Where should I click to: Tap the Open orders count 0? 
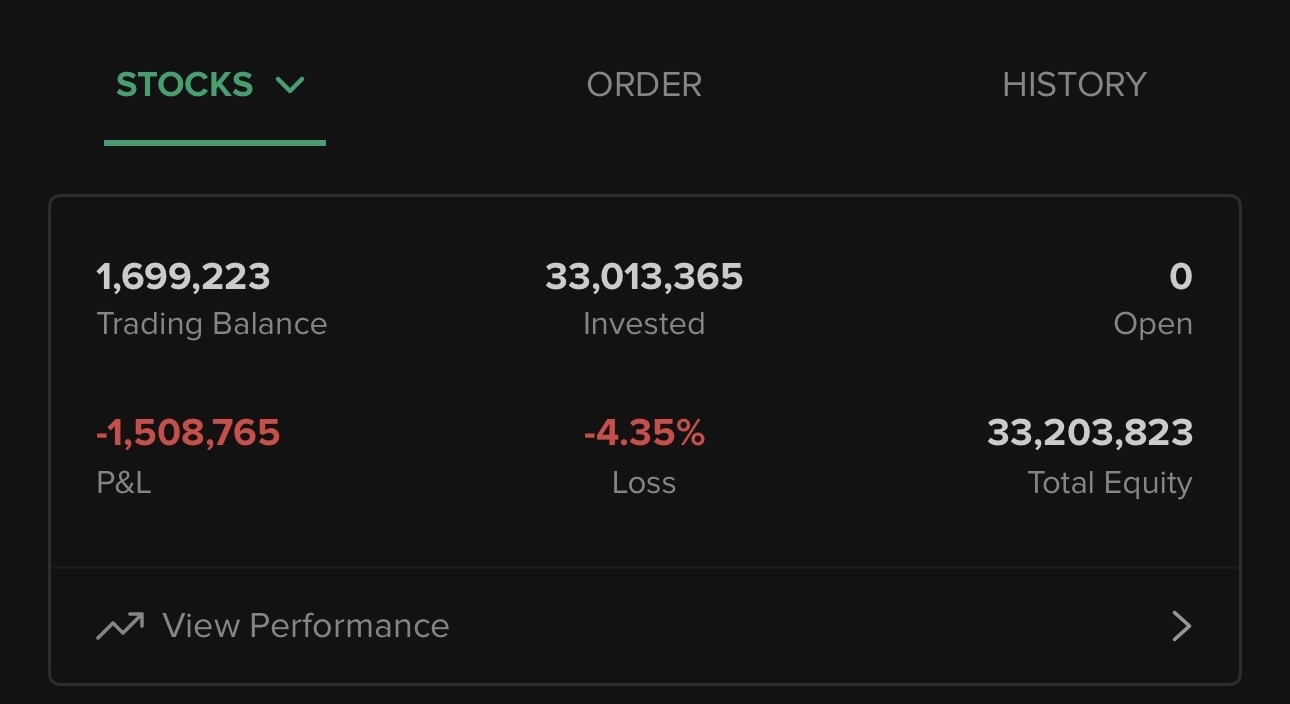[x=1181, y=277]
